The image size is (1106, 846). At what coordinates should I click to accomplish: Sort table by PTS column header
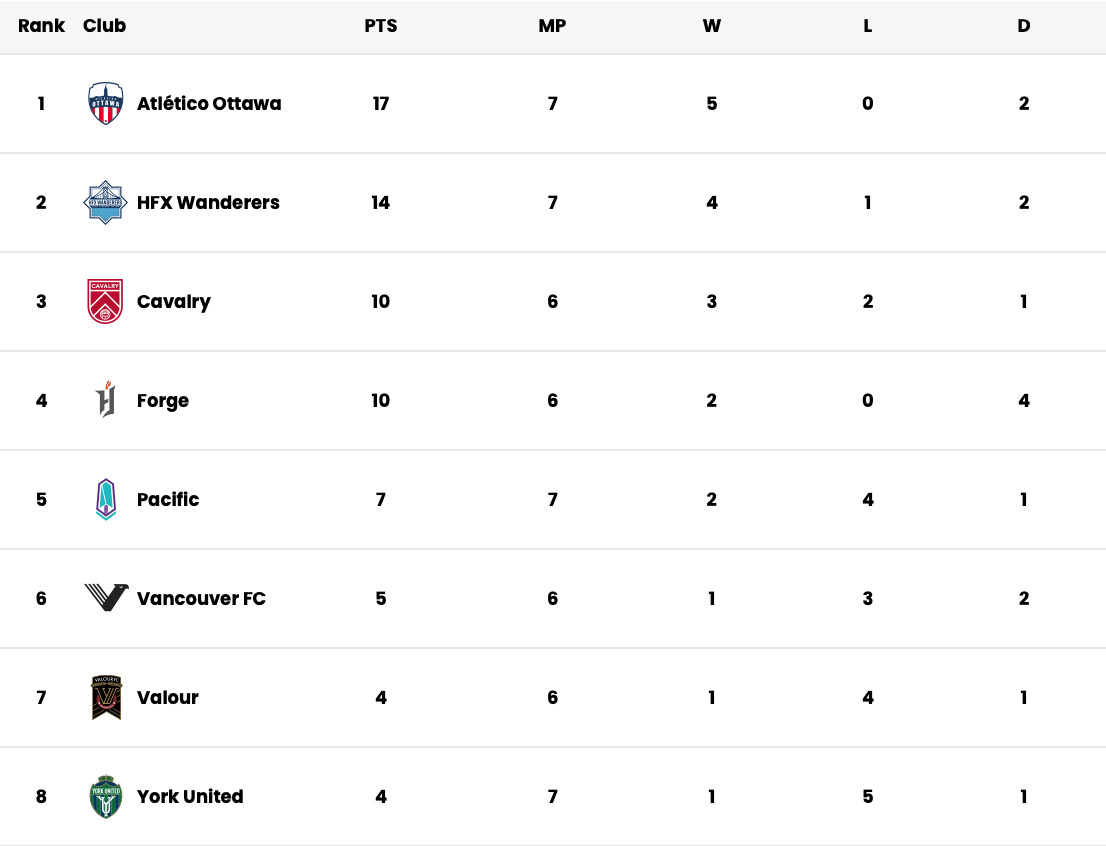pos(381,26)
